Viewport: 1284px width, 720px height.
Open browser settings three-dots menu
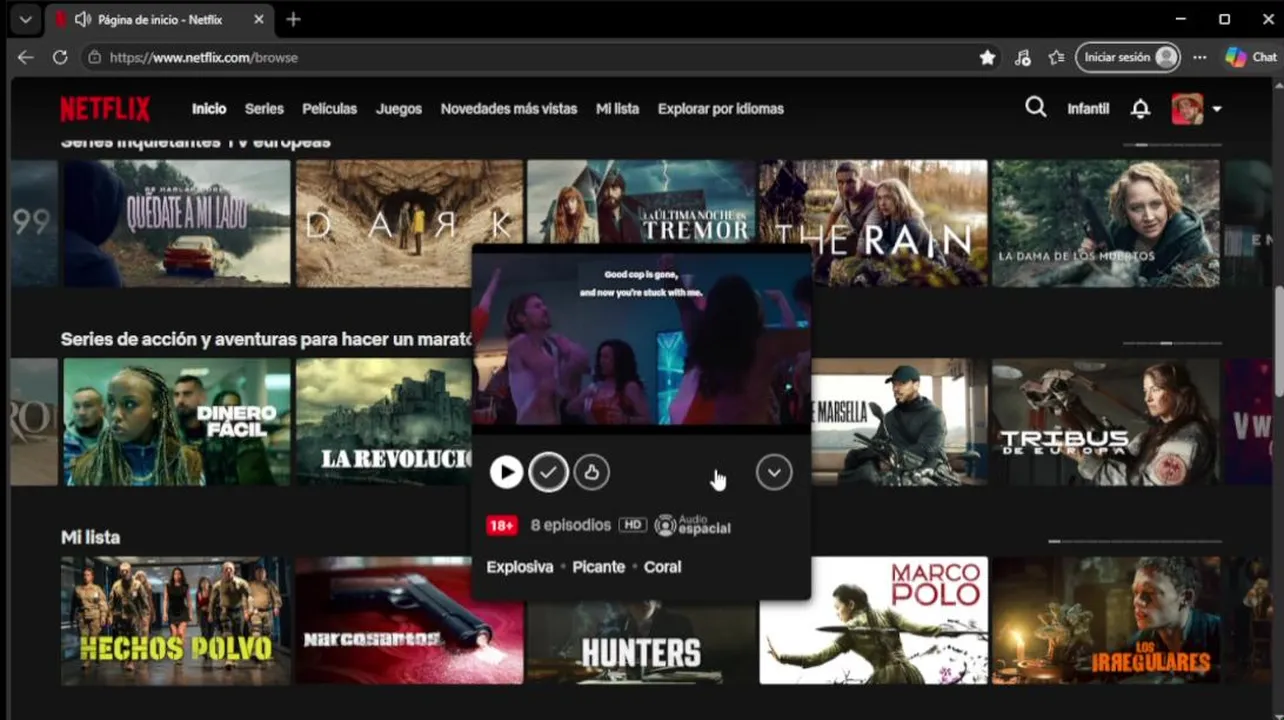[x=1200, y=57]
